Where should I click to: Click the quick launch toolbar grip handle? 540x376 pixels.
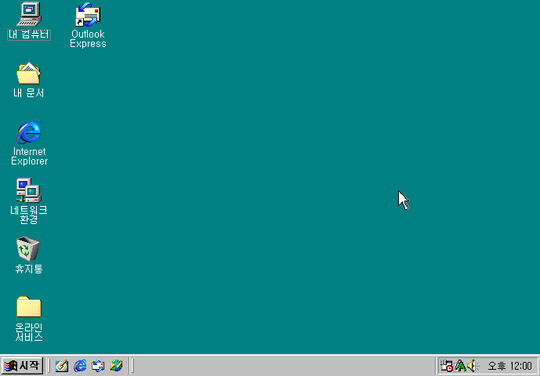[49, 366]
